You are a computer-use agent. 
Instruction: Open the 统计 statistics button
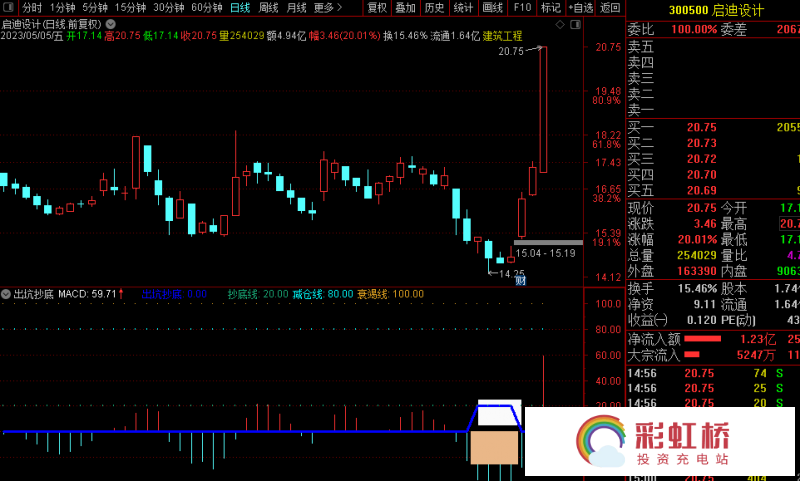(463, 8)
